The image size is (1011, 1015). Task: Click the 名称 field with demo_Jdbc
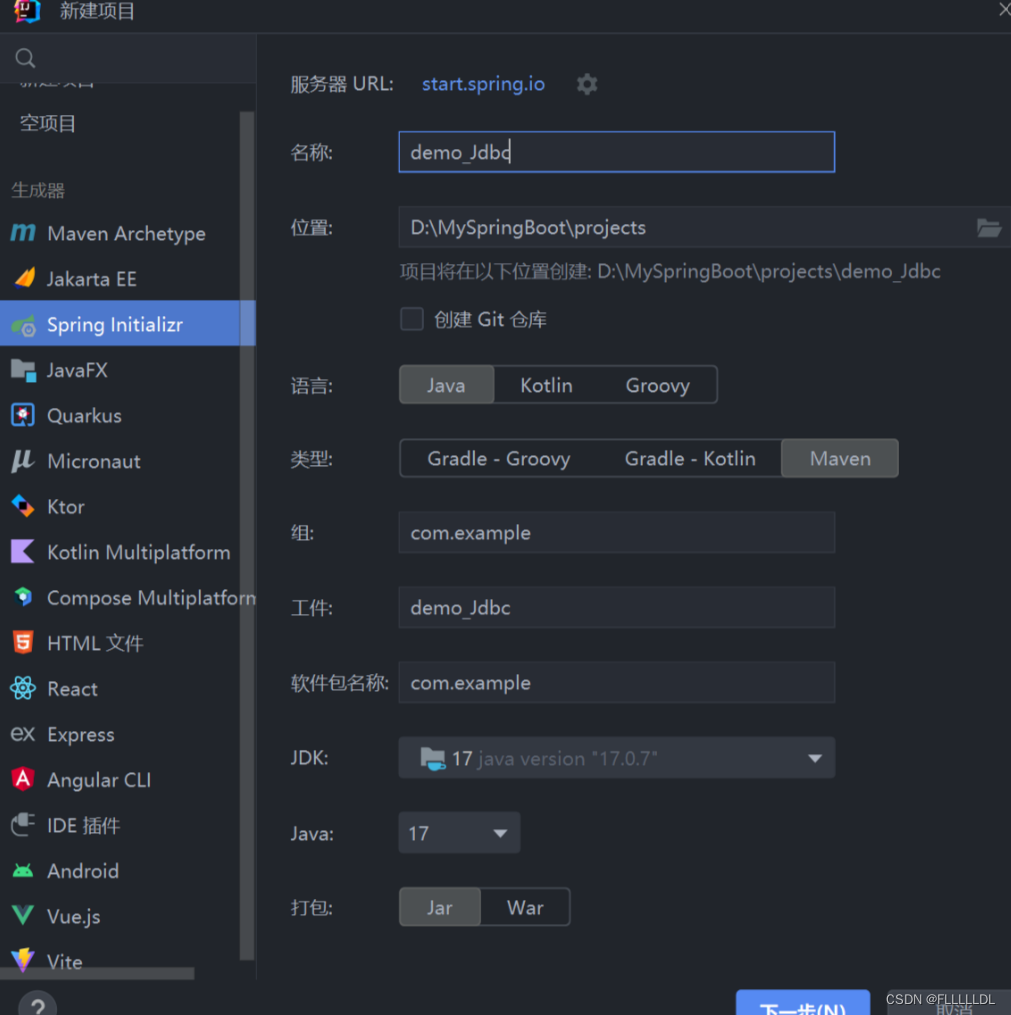(617, 152)
